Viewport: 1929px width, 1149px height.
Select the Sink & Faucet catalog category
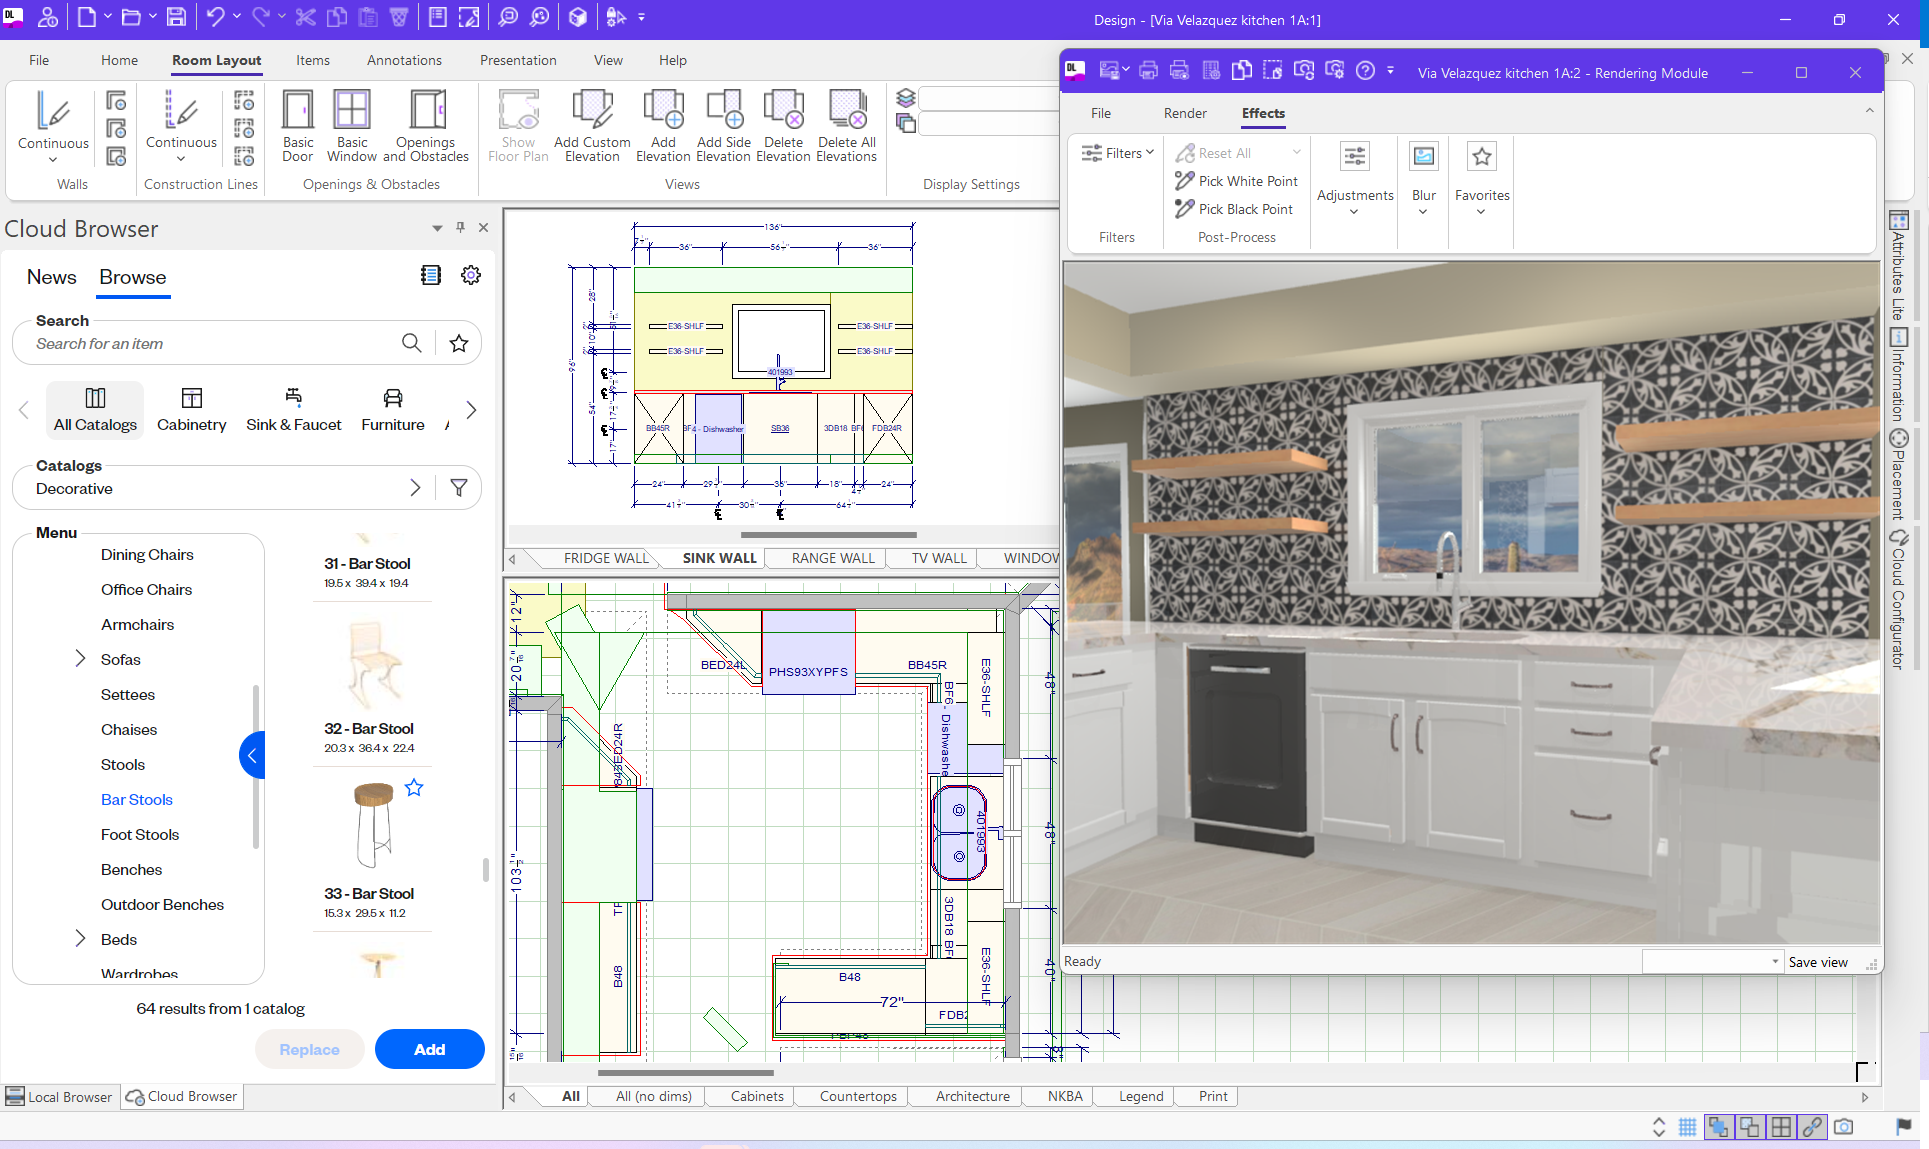point(293,410)
